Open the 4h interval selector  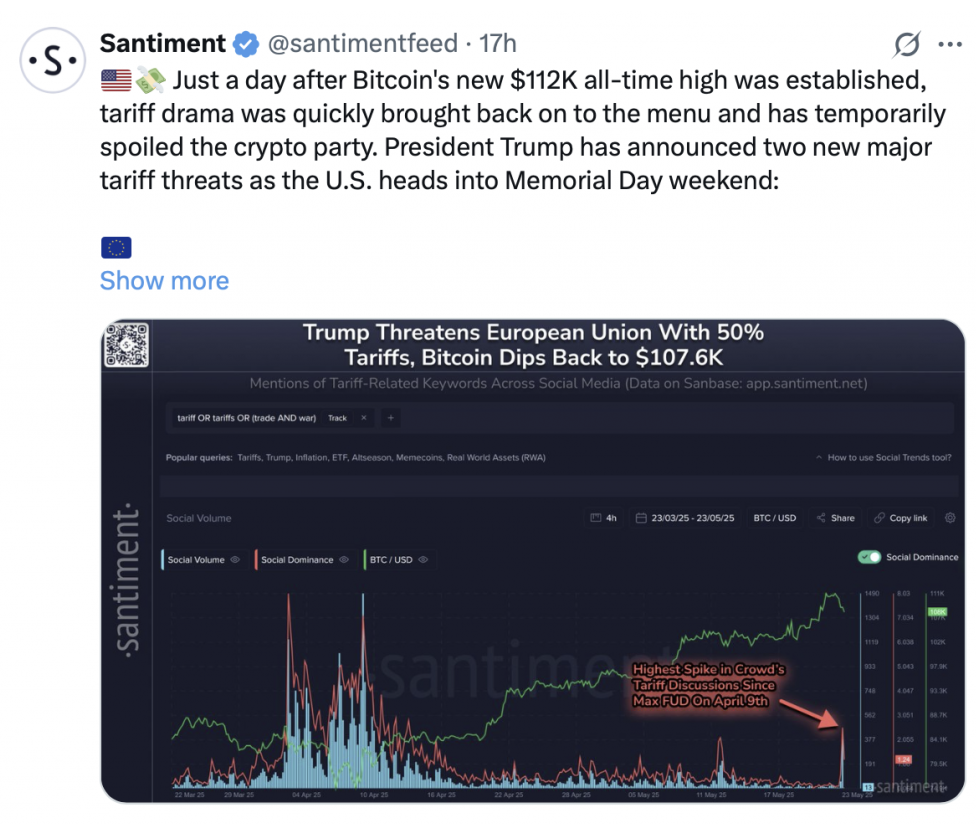click(604, 518)
